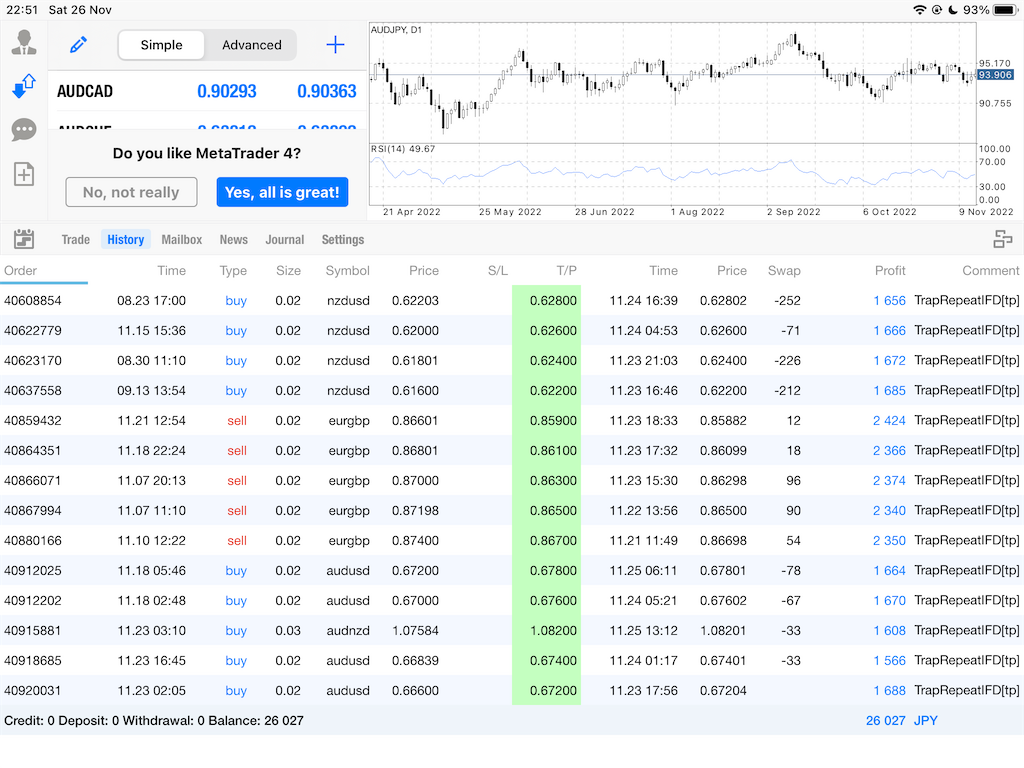Open the accounts profile icon
Image resolution: width=1024 pixels, height=768 pixels.
tap(24, 42)
